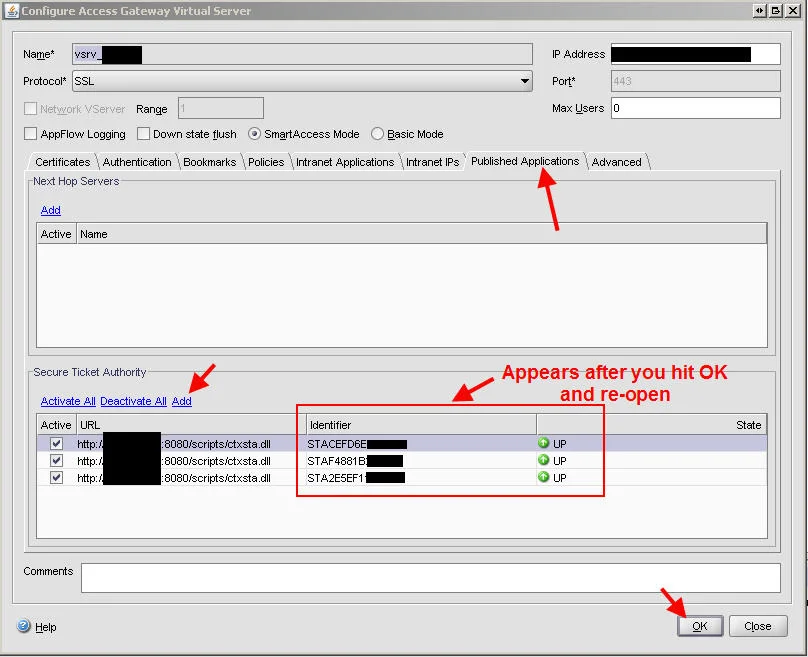
Task: Click the Name input field
Action: (302, 54)
